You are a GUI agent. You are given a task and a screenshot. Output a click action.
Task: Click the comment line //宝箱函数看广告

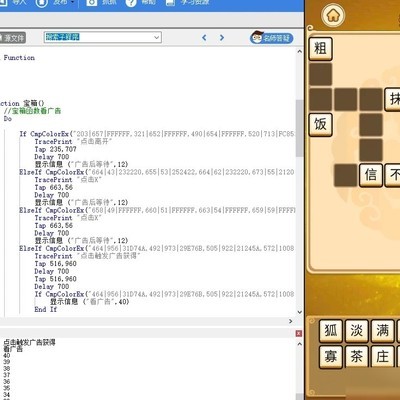(32, 111)
